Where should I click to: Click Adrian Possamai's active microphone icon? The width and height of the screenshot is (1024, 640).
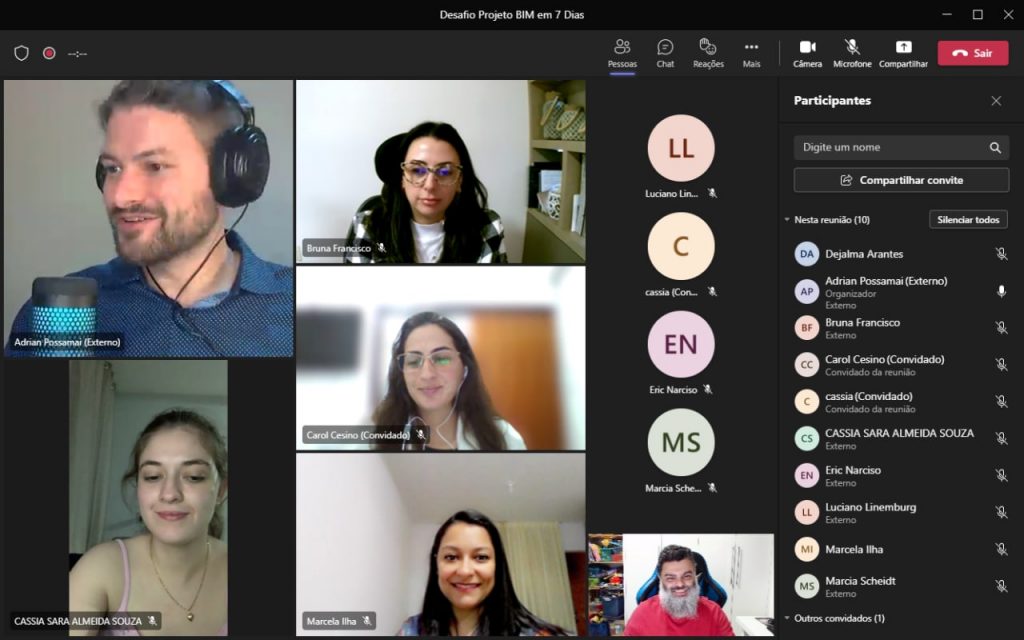[x=1001, y=291]
